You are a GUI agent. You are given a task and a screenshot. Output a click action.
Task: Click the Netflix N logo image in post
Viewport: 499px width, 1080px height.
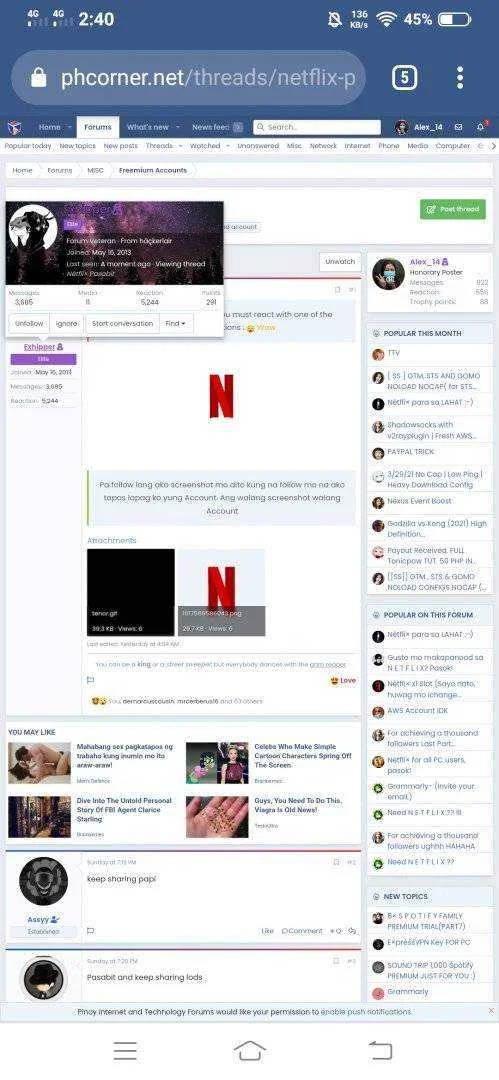221,397
